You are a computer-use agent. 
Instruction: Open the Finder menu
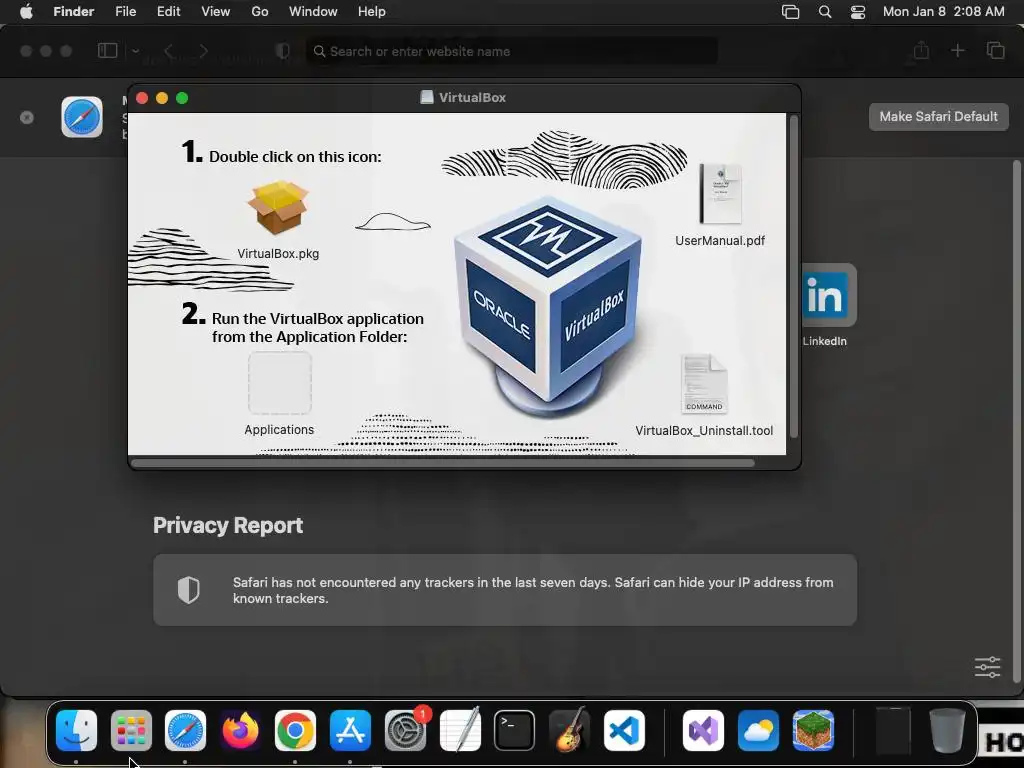[74, 12]
